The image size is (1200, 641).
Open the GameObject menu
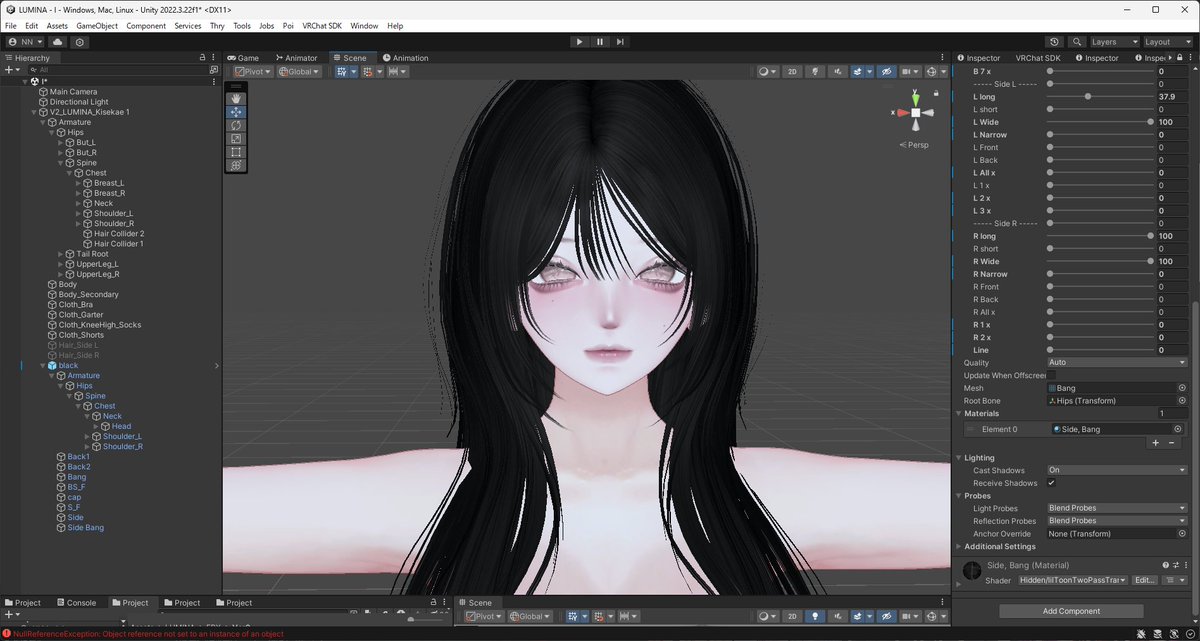(x=97, y=25)
